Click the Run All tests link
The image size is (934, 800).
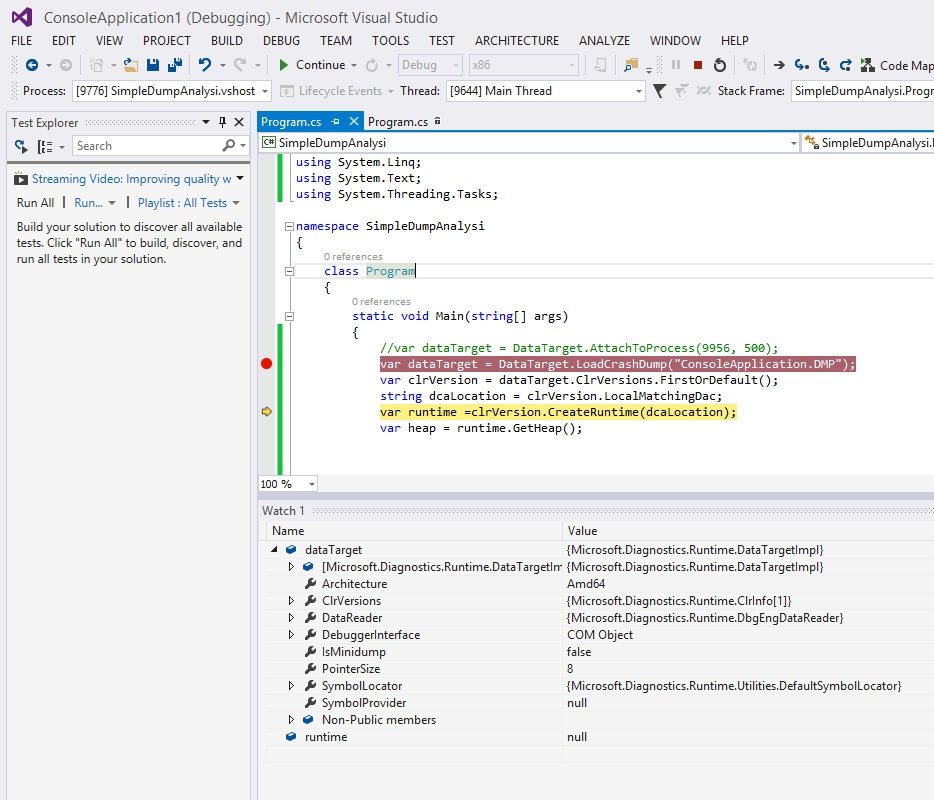tap(35, 203)
